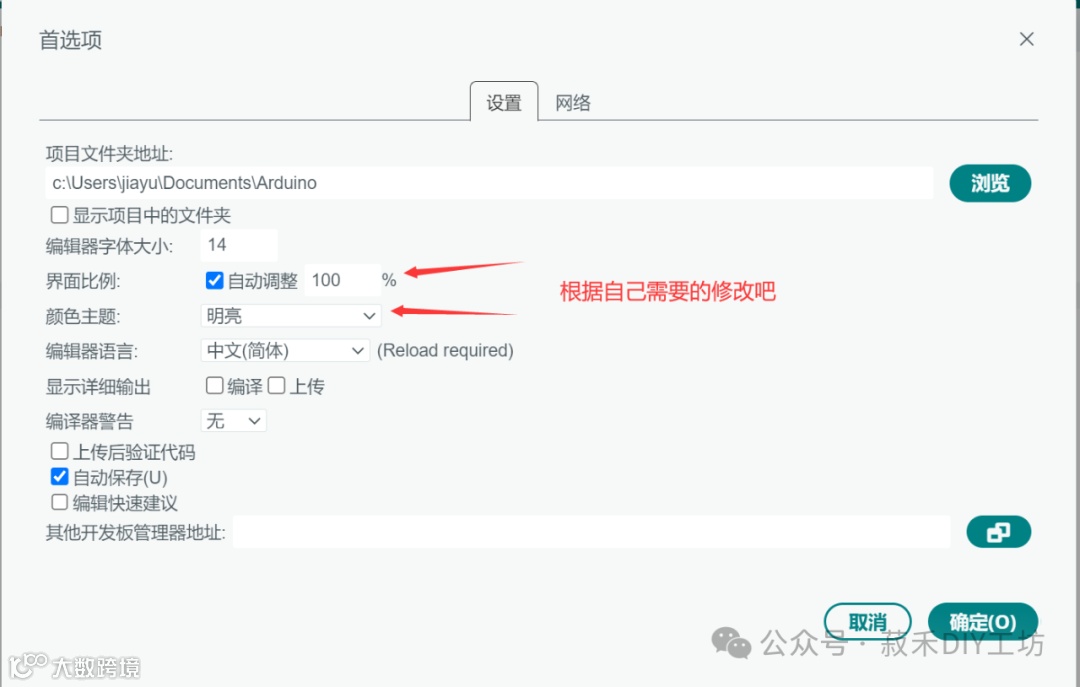Click the additional boards URL window icon

(999, 532)
